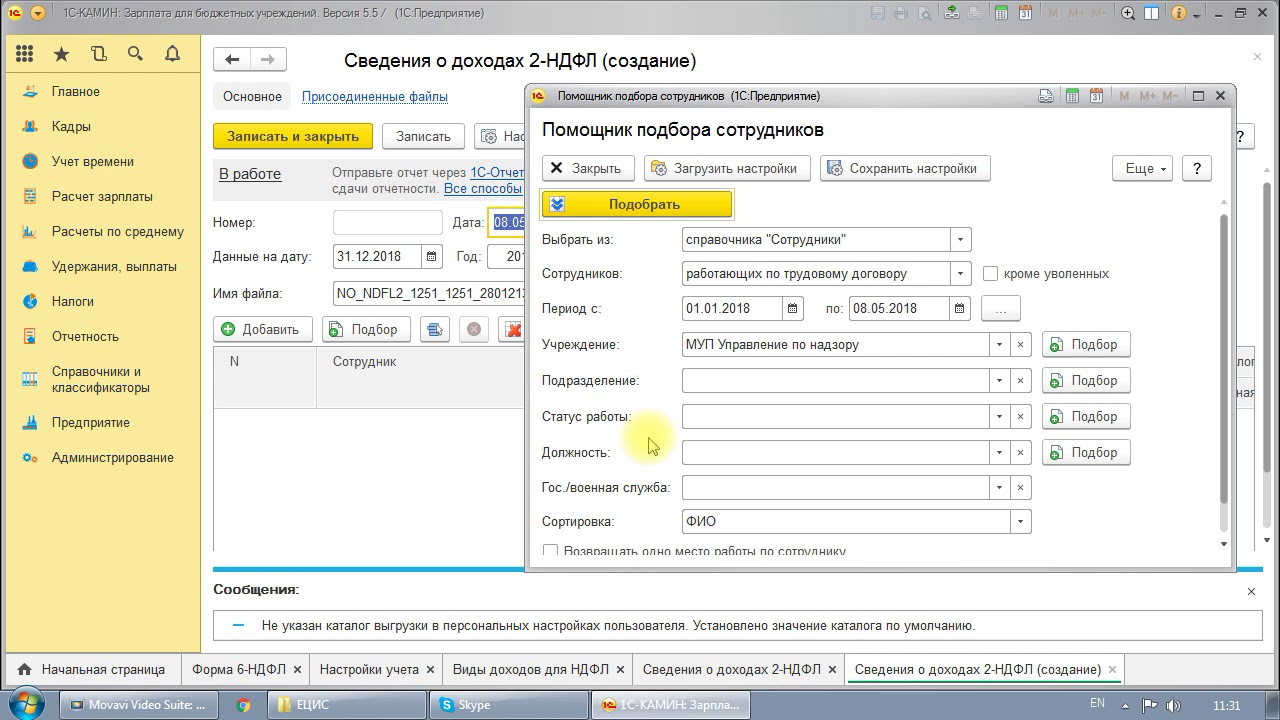The width and height of the screenshot is (1280, 720).
Task: Open the help question mark in Помощник
Action: [1197, 169]
